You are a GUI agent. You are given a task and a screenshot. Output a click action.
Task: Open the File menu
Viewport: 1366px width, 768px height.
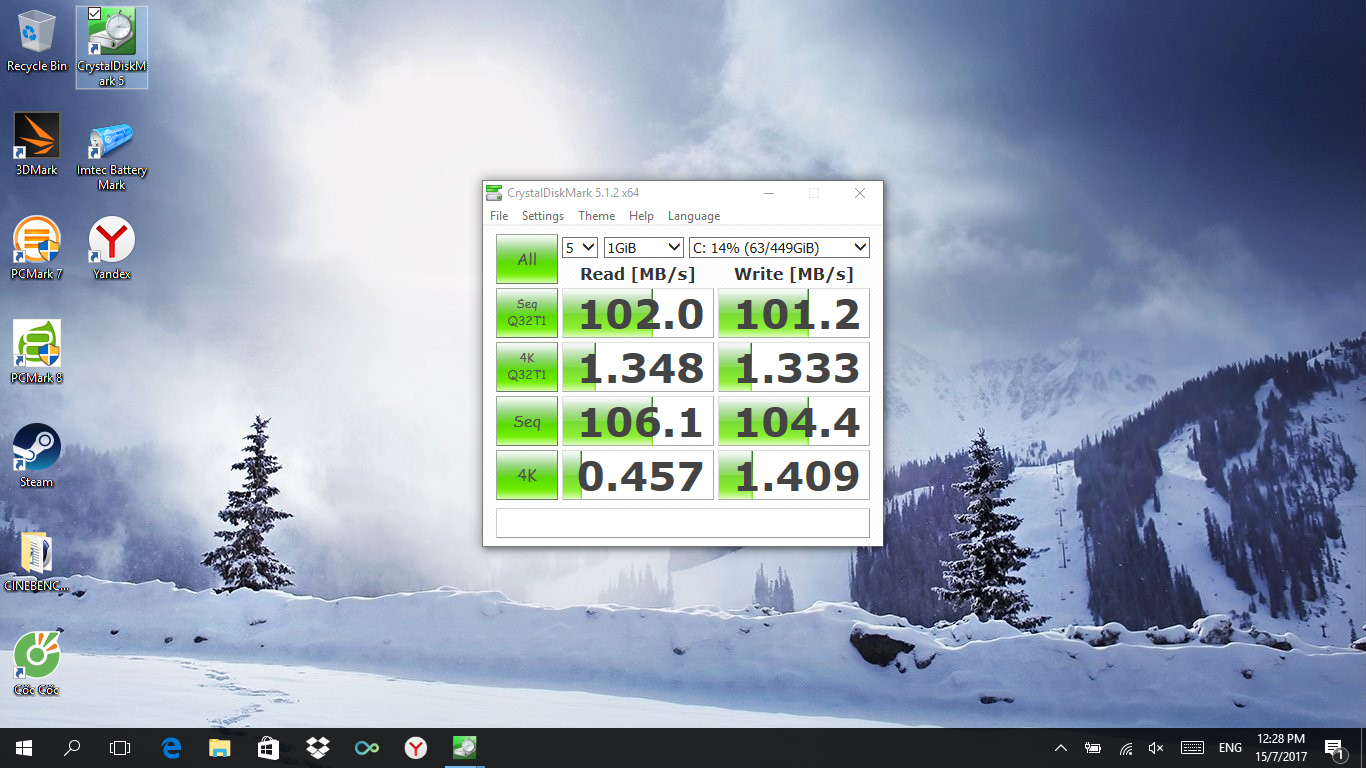click(x=498, y=215)
